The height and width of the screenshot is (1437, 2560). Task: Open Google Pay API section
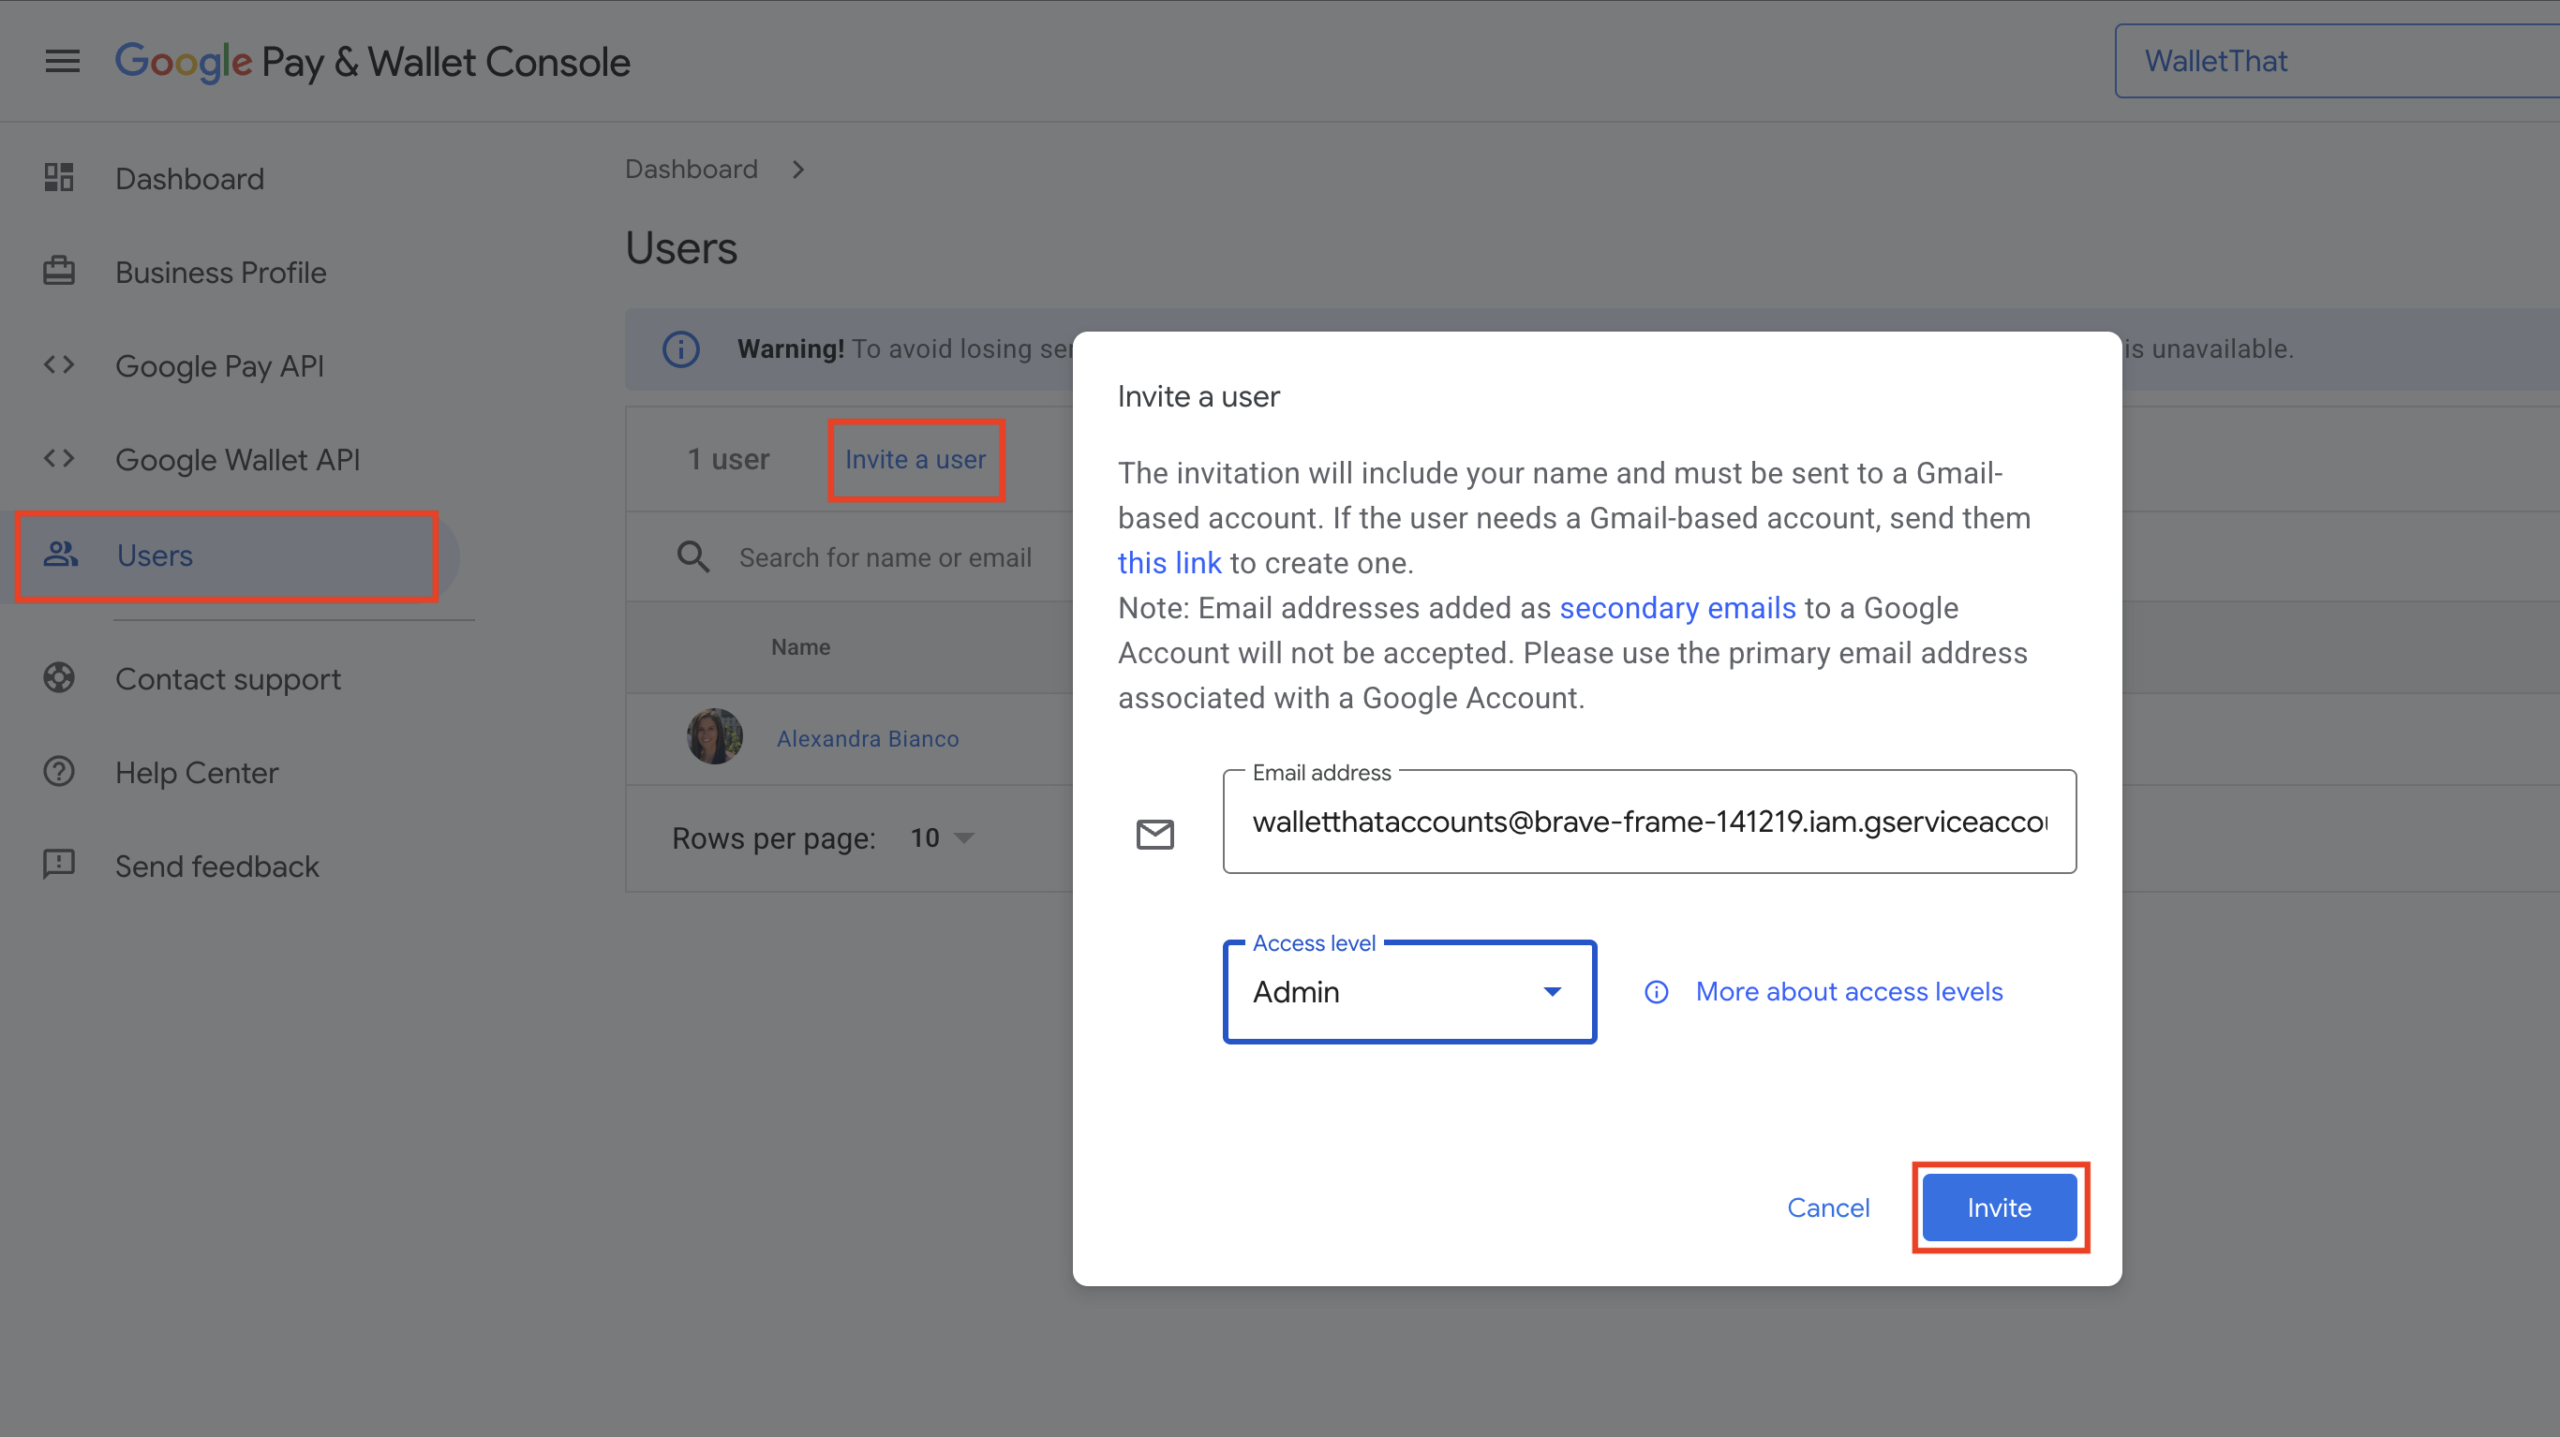coord(220,366)
